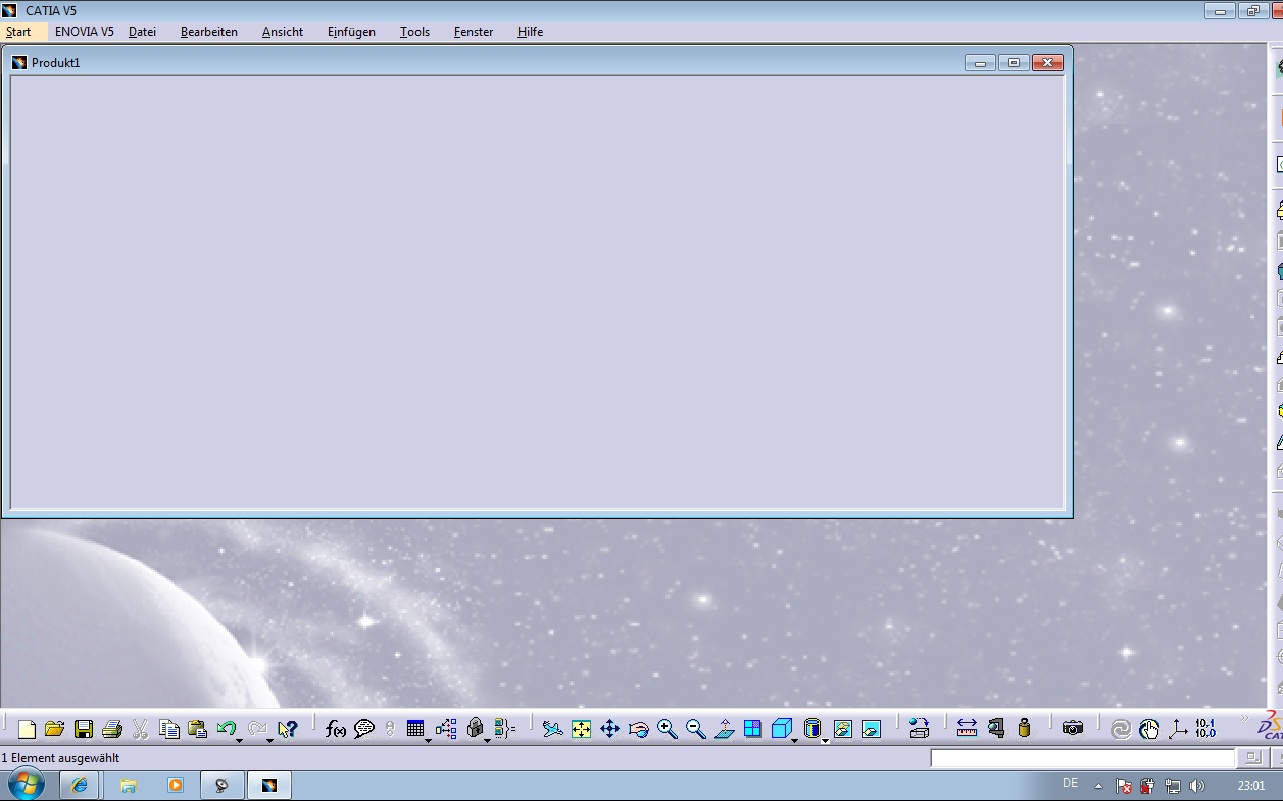This screenshot has height=801, width=1283.
Task: Open the Windows Start orb
Action: [x=25, y=785]
